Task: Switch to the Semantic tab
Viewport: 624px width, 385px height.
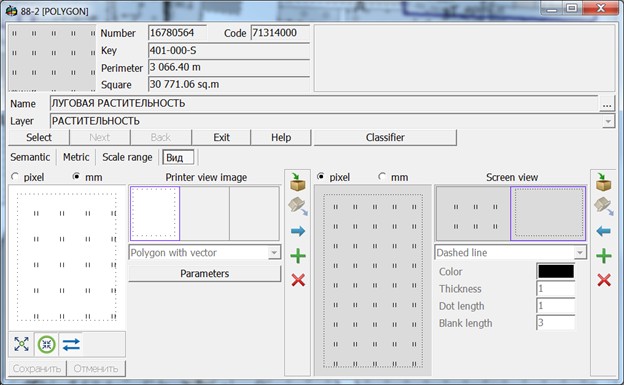Action: click(30, 157)
